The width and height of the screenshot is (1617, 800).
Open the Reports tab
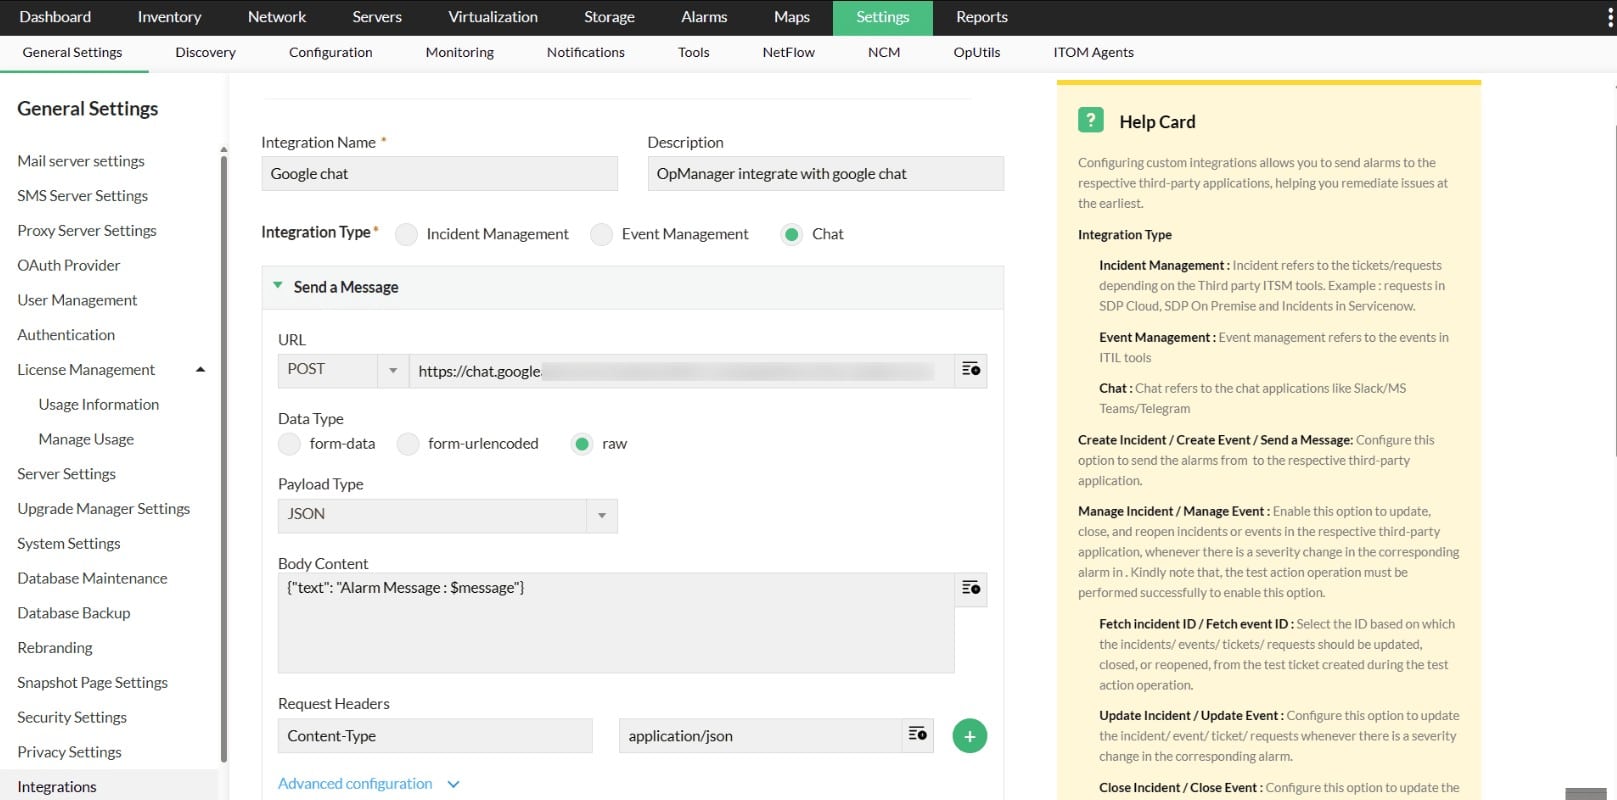(982, 17)
